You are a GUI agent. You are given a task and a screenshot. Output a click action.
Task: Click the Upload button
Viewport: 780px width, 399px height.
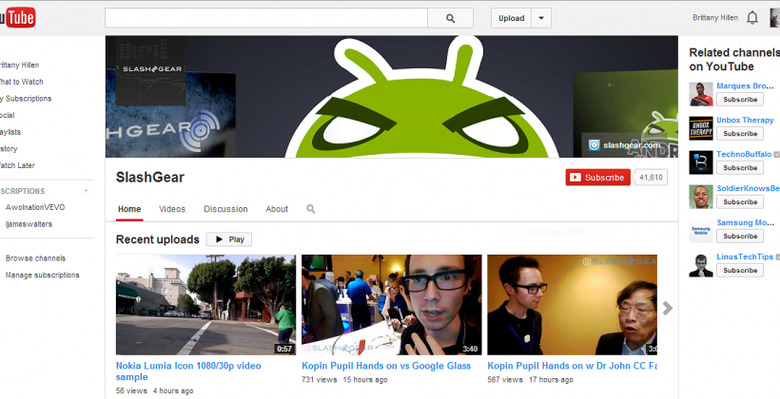coord(511,18)
